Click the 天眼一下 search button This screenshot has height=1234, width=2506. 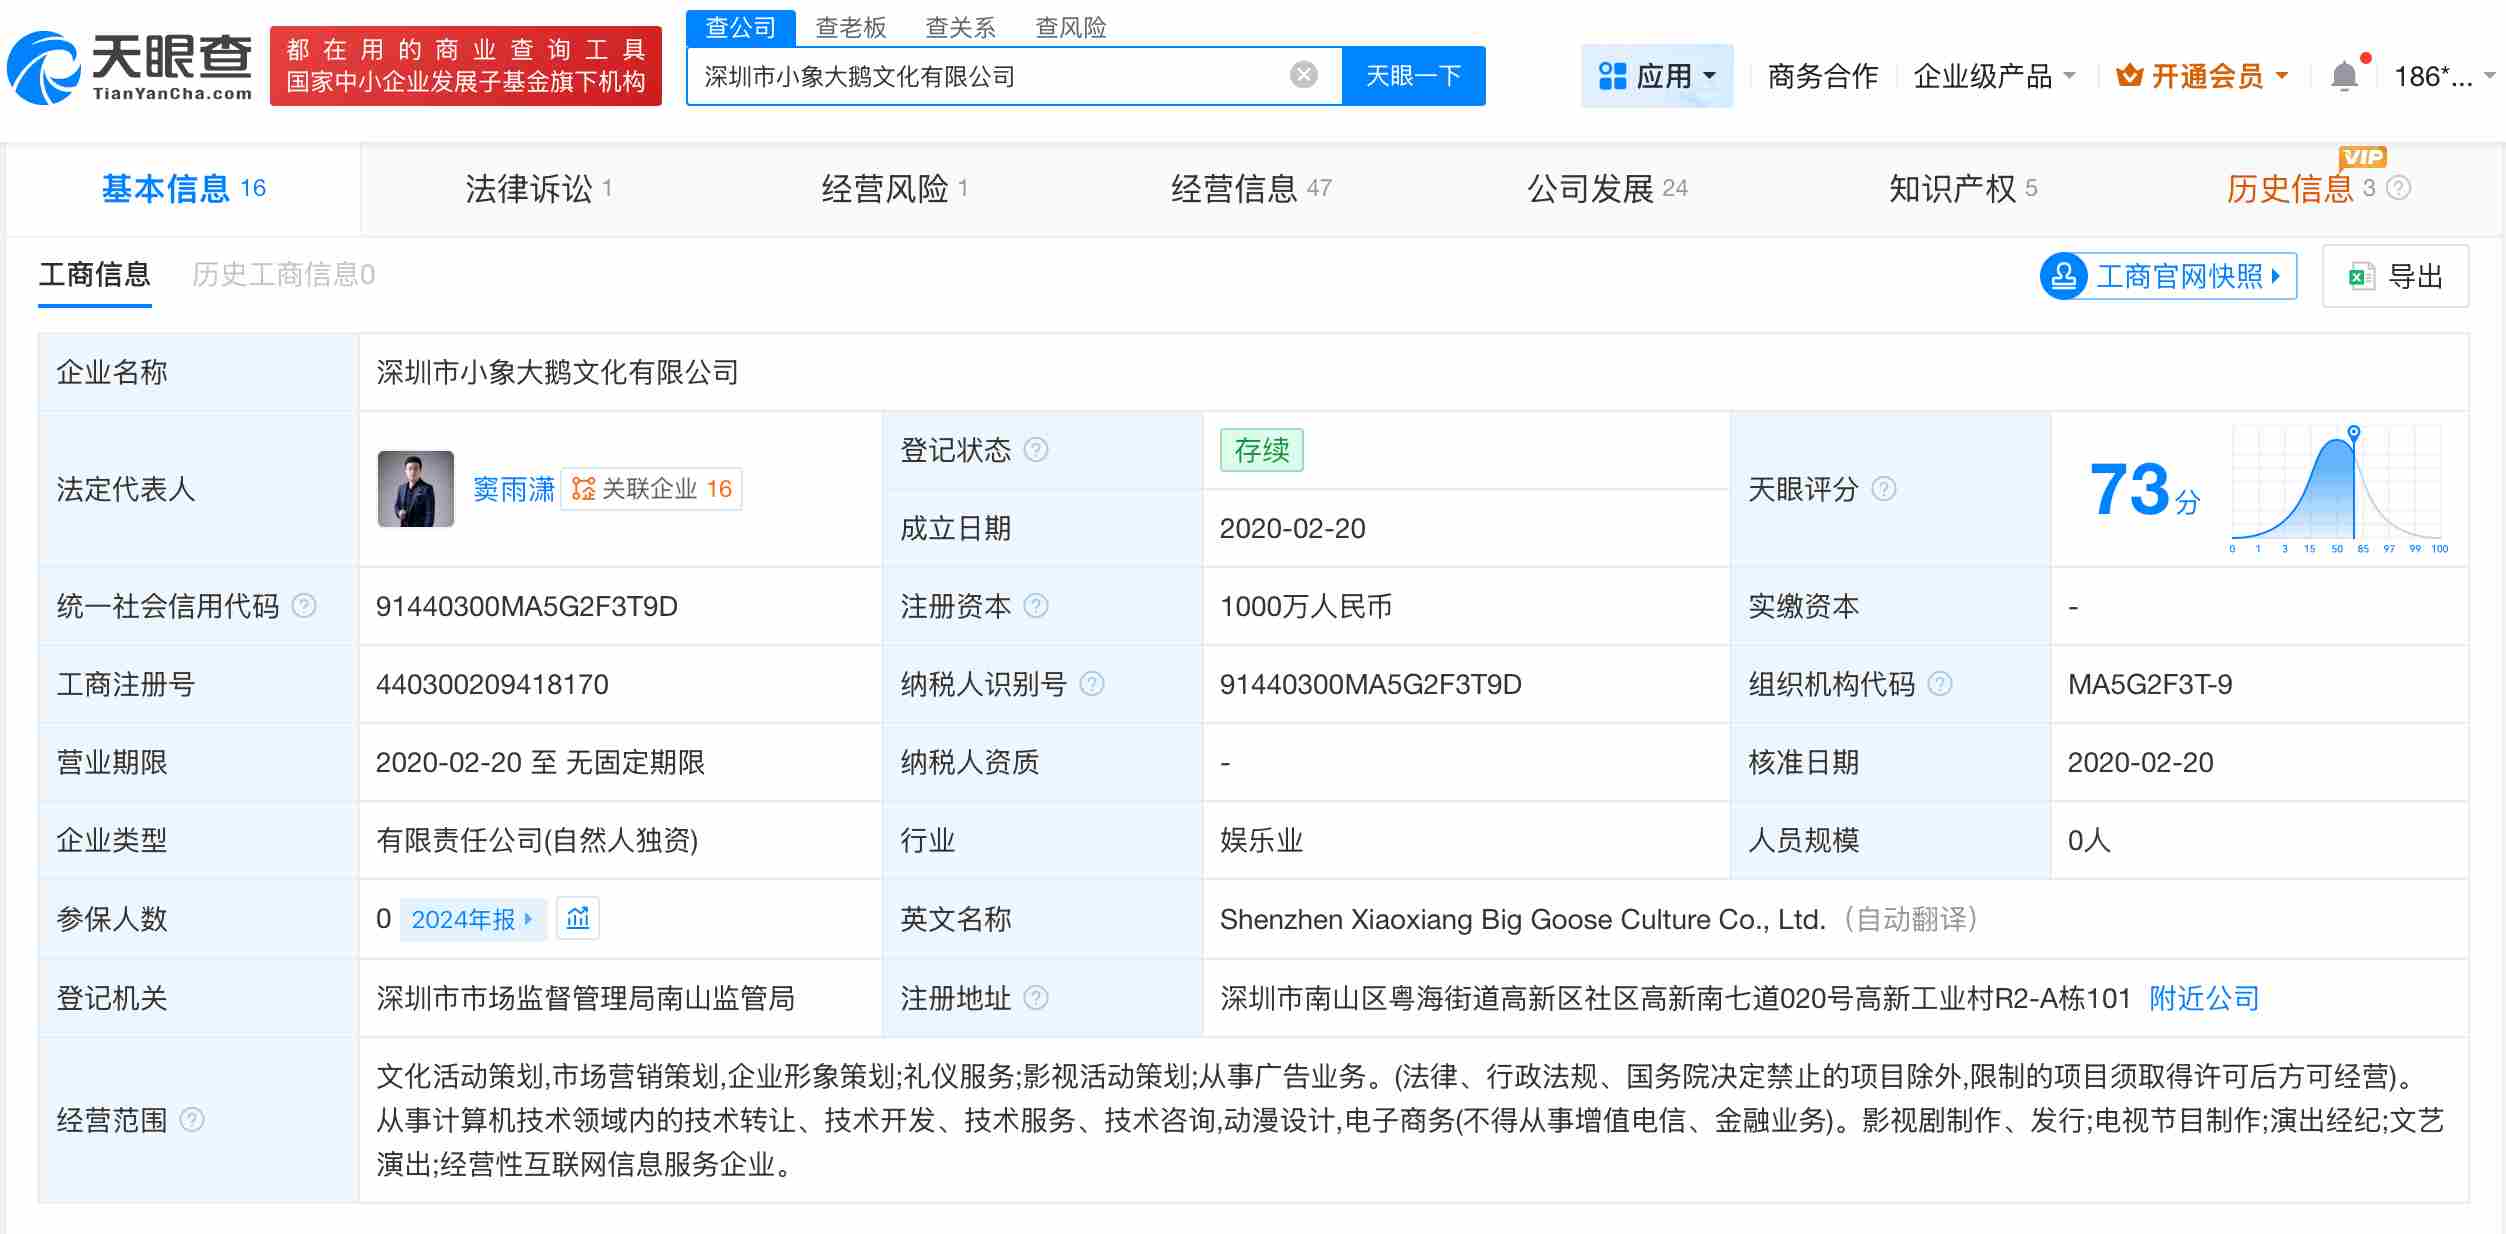pyautogui.click(x=1413, y=75)
